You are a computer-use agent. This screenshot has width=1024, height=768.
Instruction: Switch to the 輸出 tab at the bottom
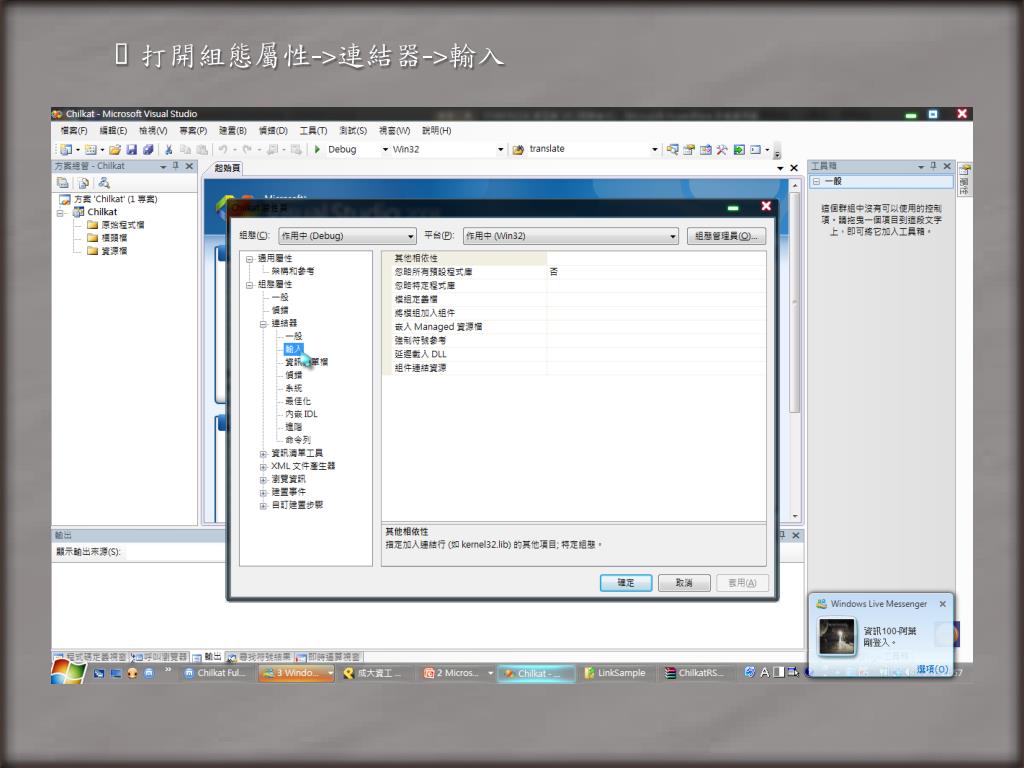click(x=208, y=656)
